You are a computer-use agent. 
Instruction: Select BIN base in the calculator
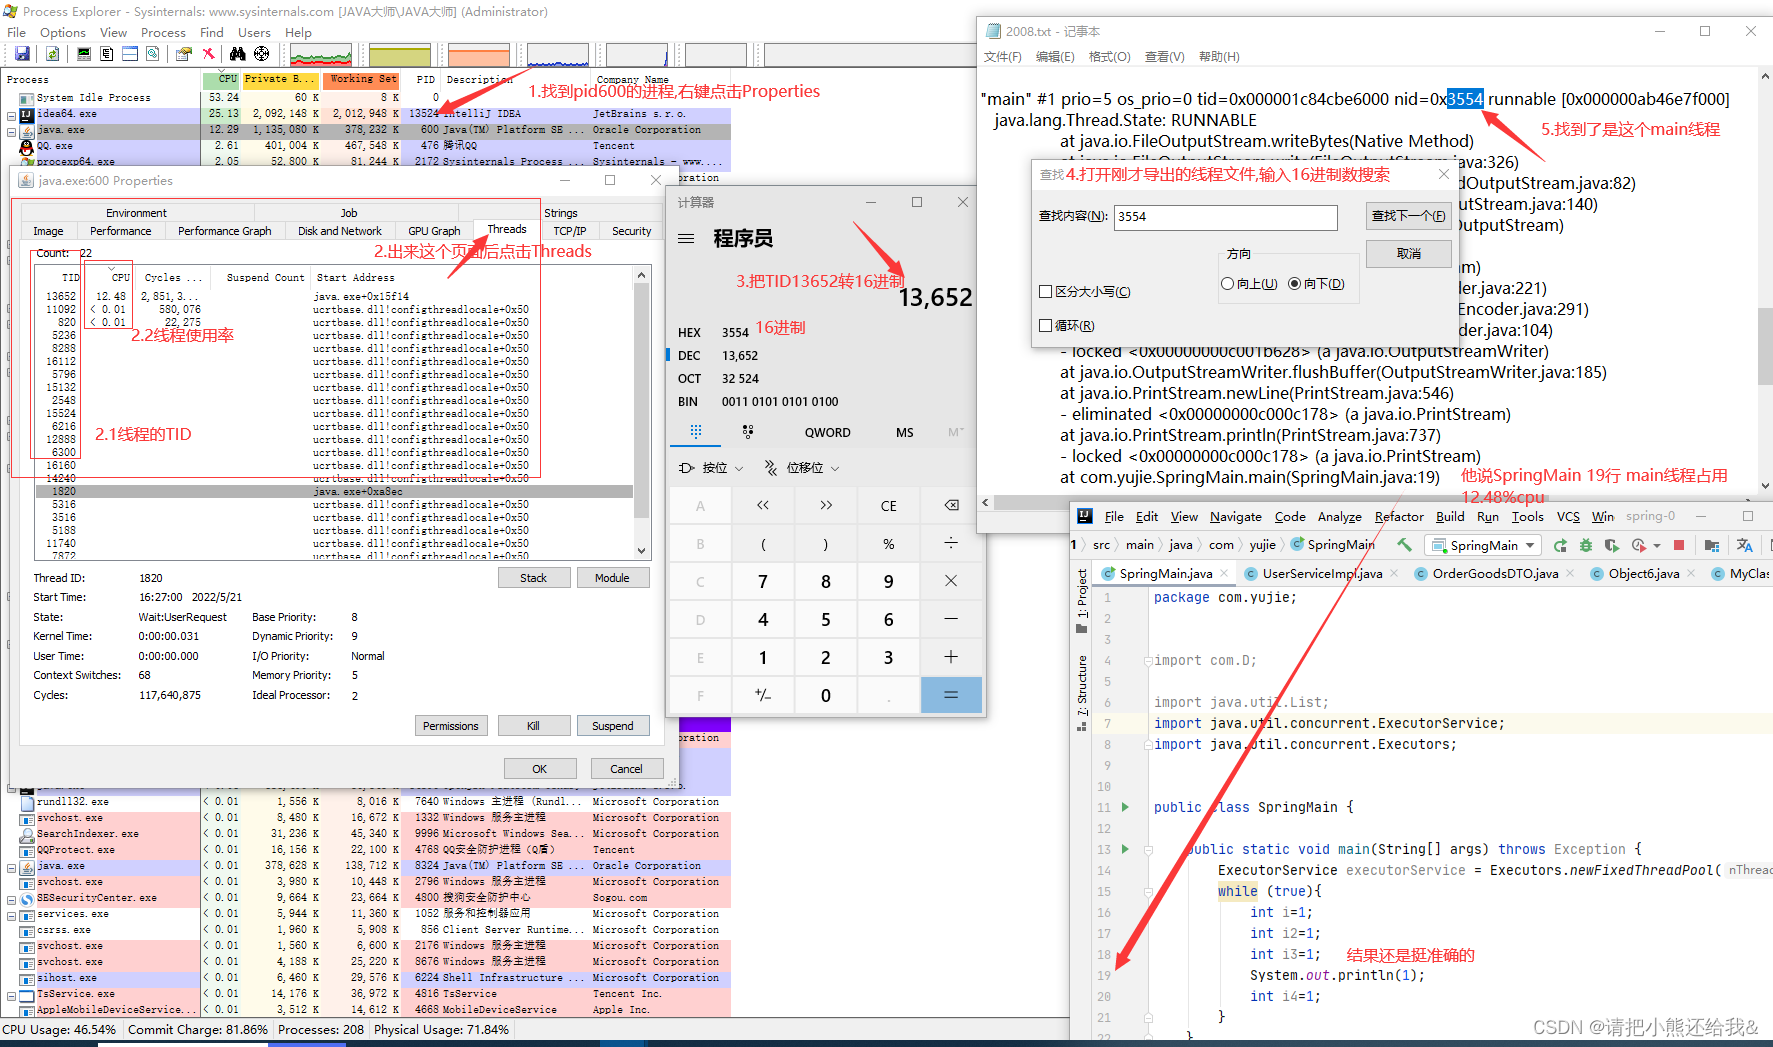(688, 402)
